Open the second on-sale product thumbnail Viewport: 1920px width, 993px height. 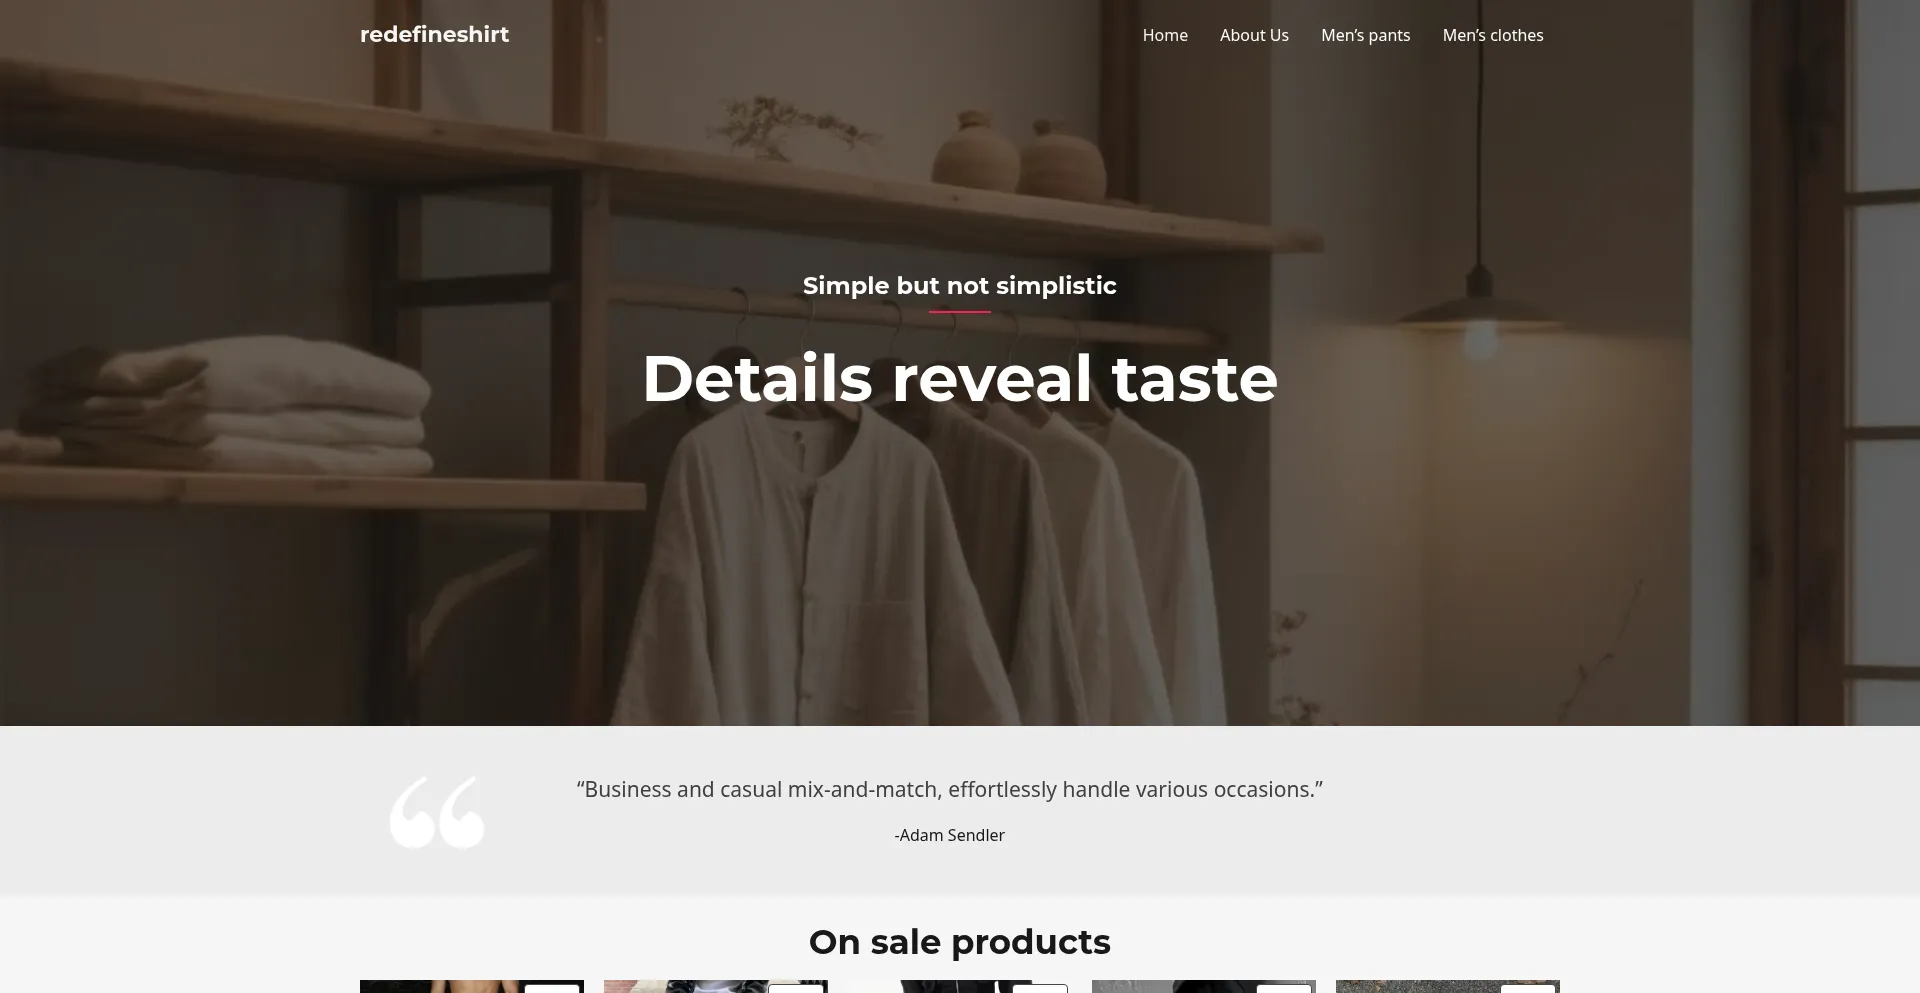716,987
